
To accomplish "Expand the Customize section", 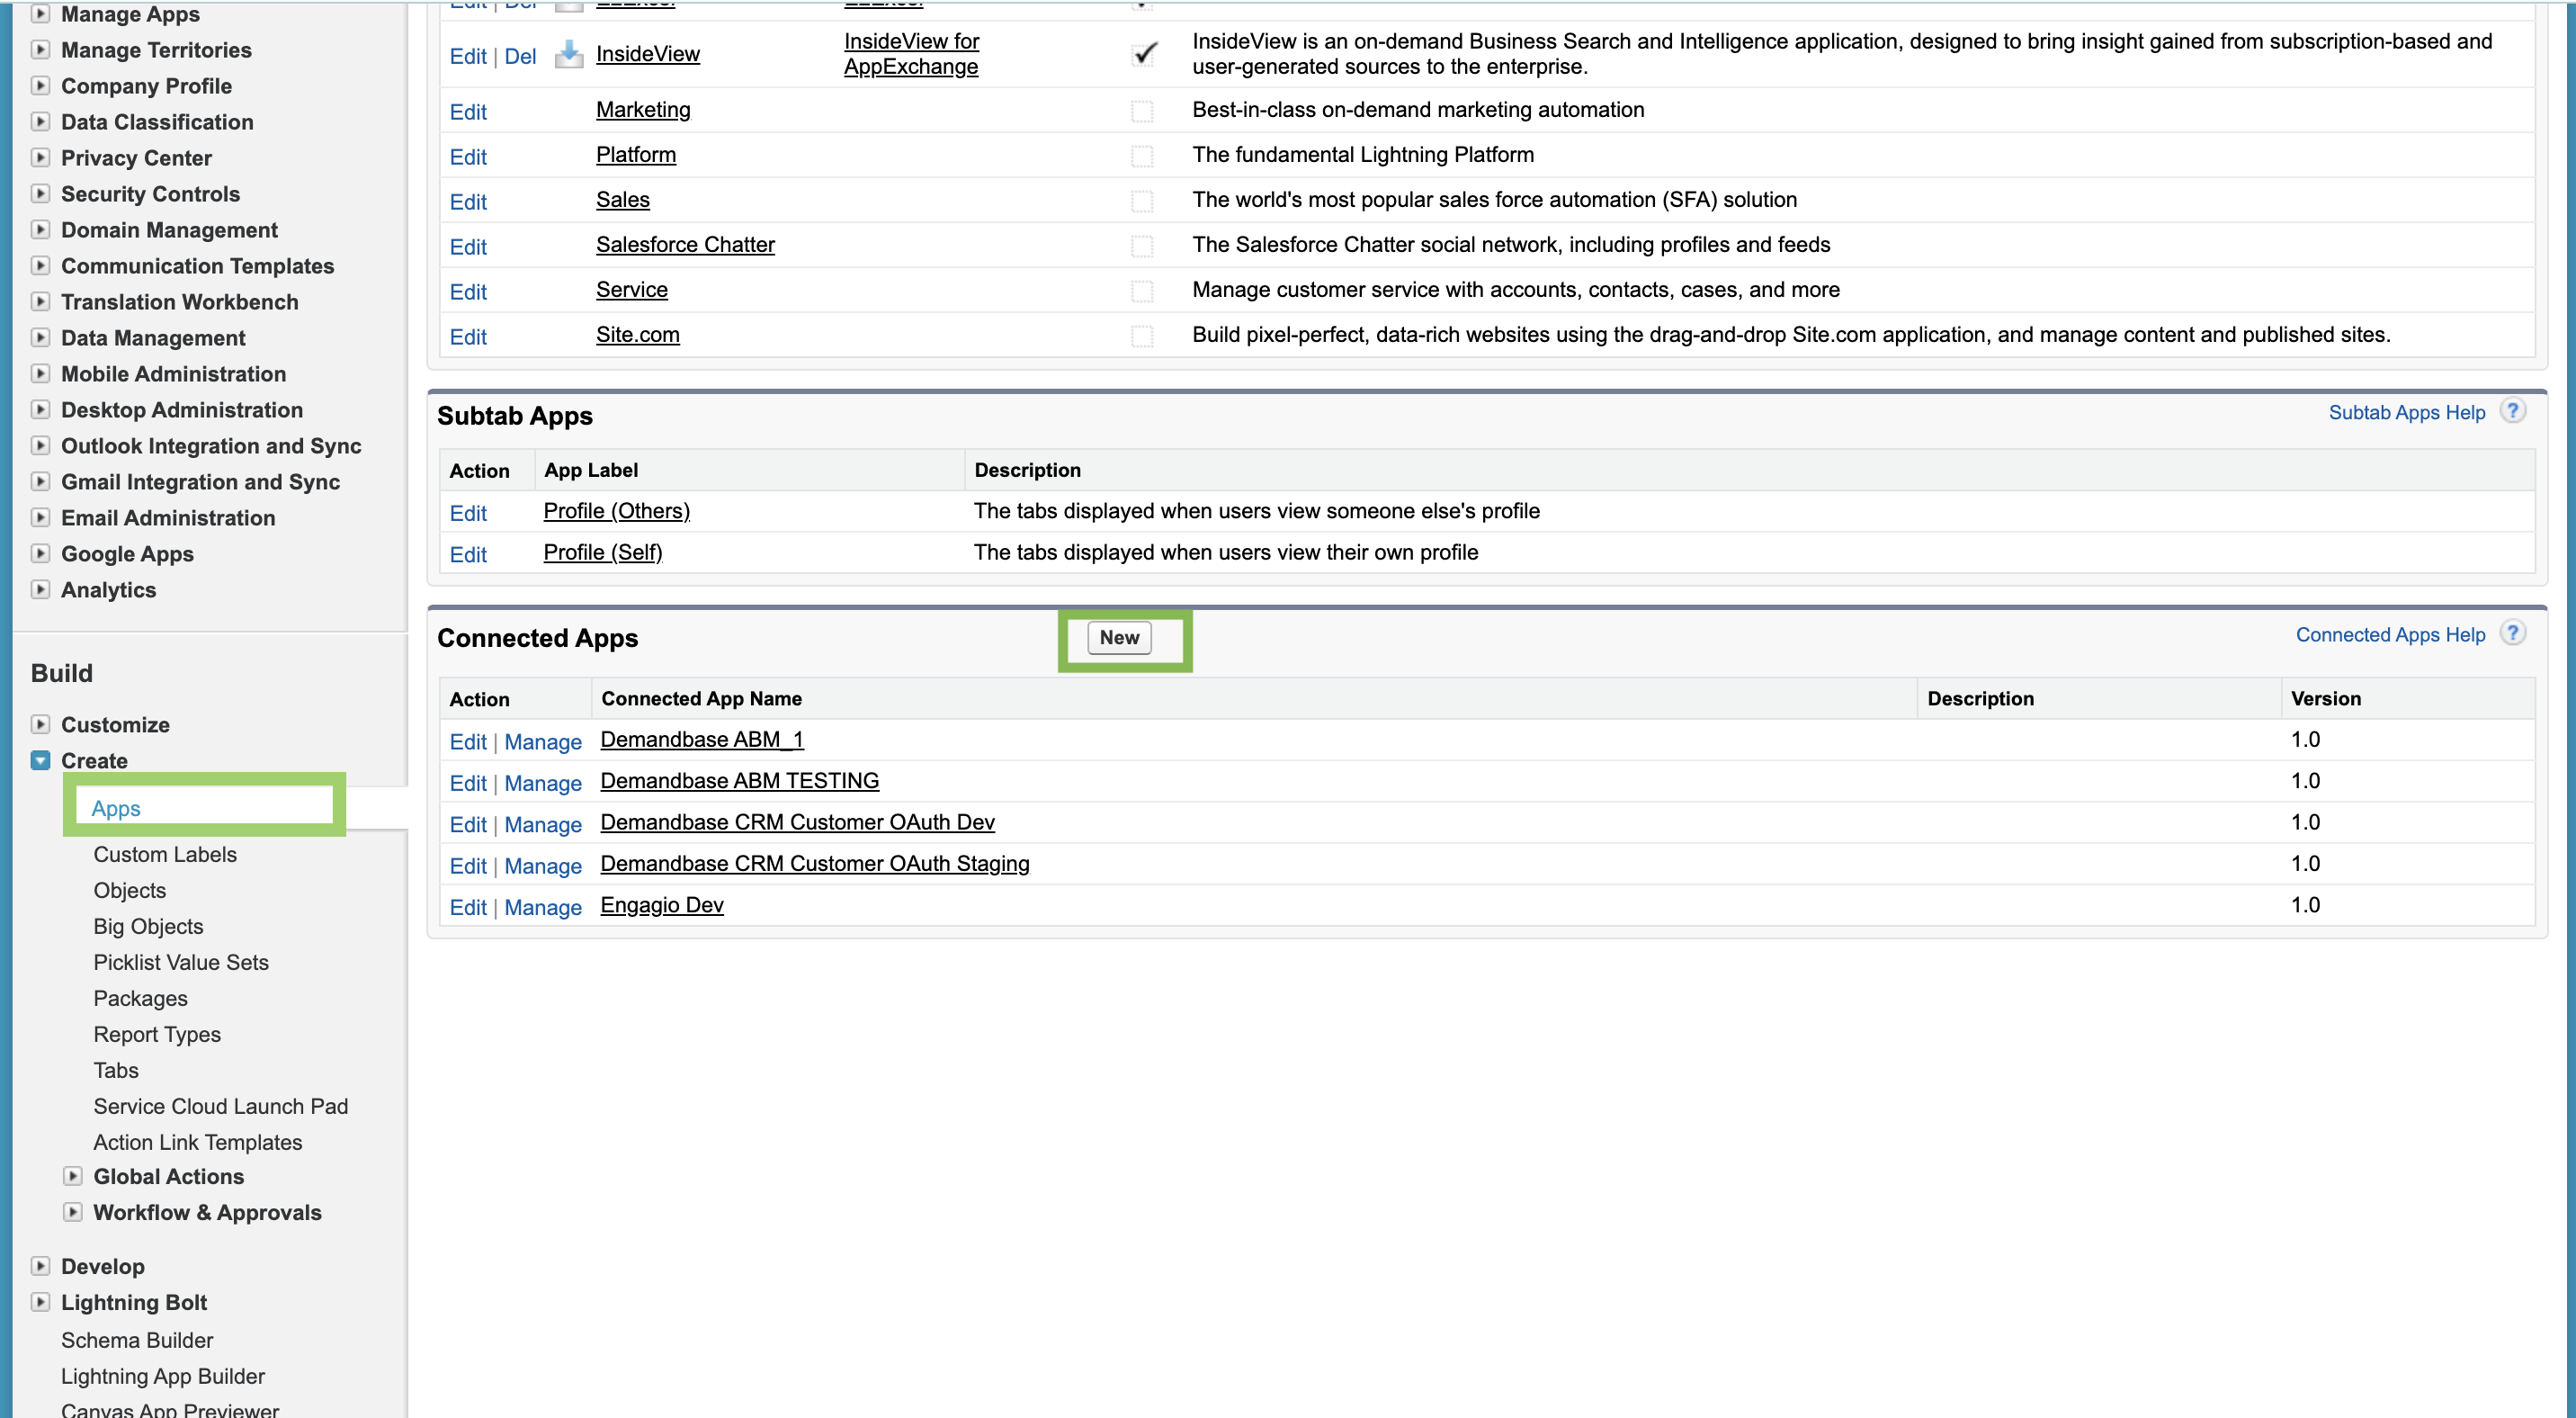I will coord(40,724).
